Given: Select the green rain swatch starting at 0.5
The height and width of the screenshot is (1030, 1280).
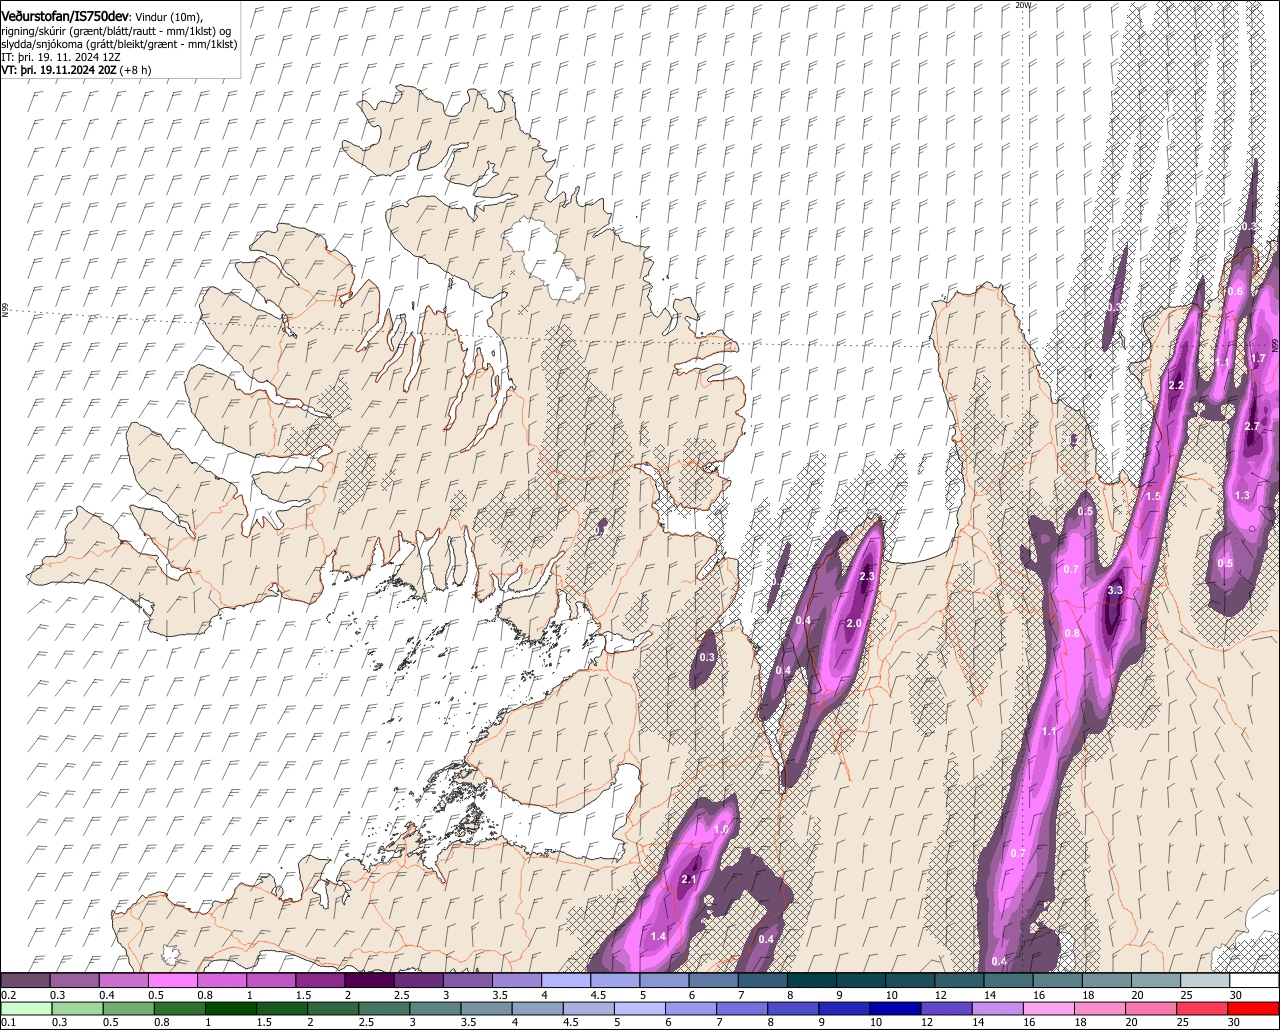Looking at the screenshot, I should click(x=128, y=1008).
